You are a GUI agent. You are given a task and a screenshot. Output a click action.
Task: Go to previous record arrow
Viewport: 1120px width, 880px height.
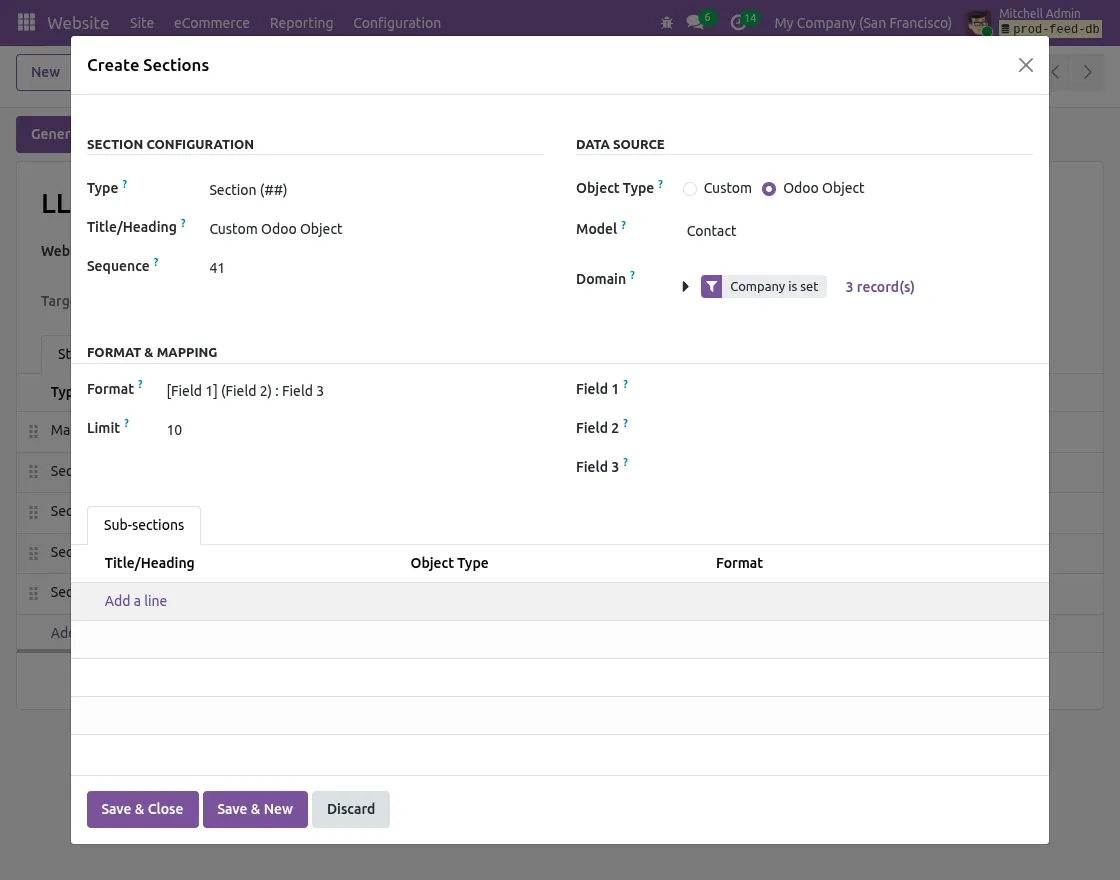[1056, 72]
